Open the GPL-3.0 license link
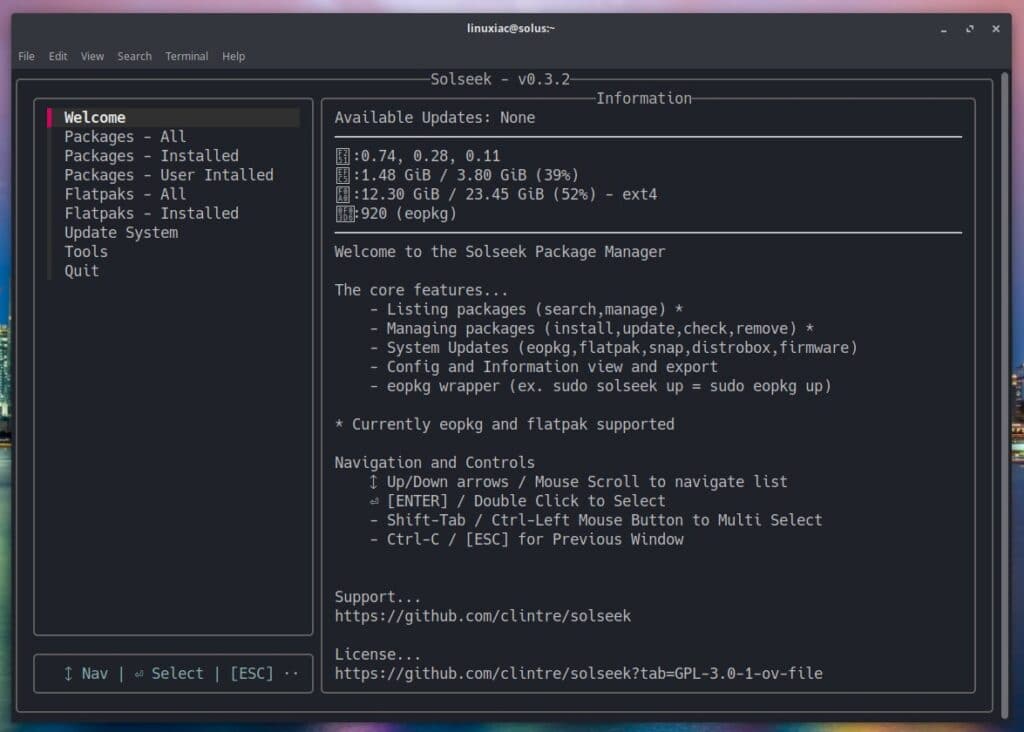 578,673
